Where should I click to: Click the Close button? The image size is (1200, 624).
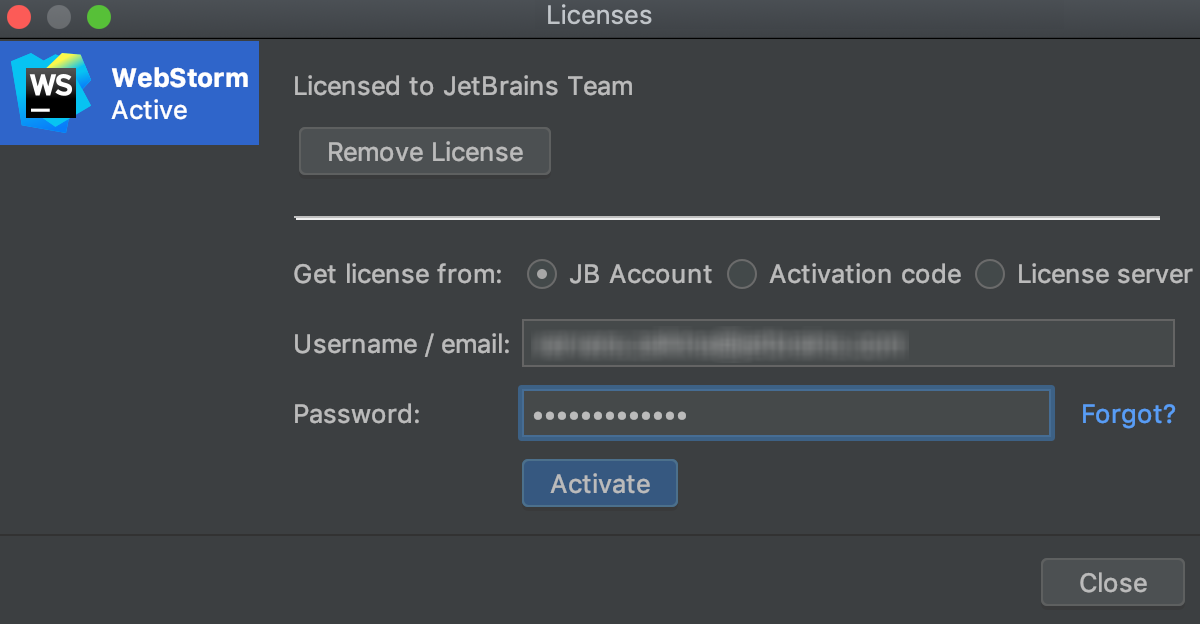point(1113,582)
